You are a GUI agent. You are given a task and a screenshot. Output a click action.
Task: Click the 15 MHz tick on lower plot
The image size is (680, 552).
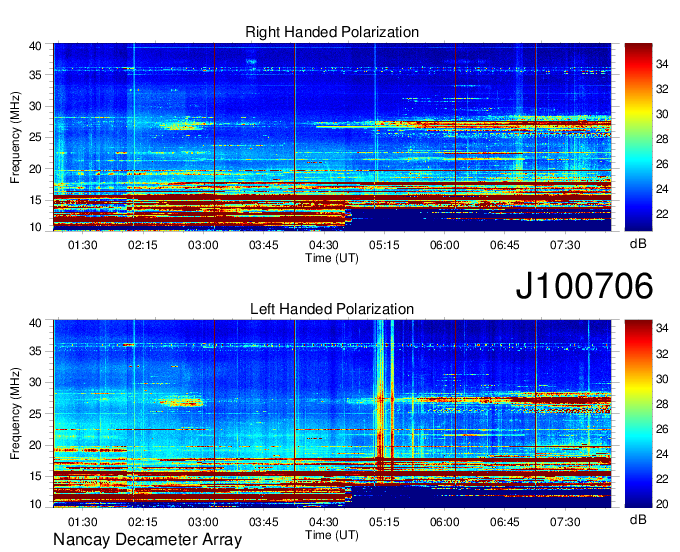tap(35, 476)
